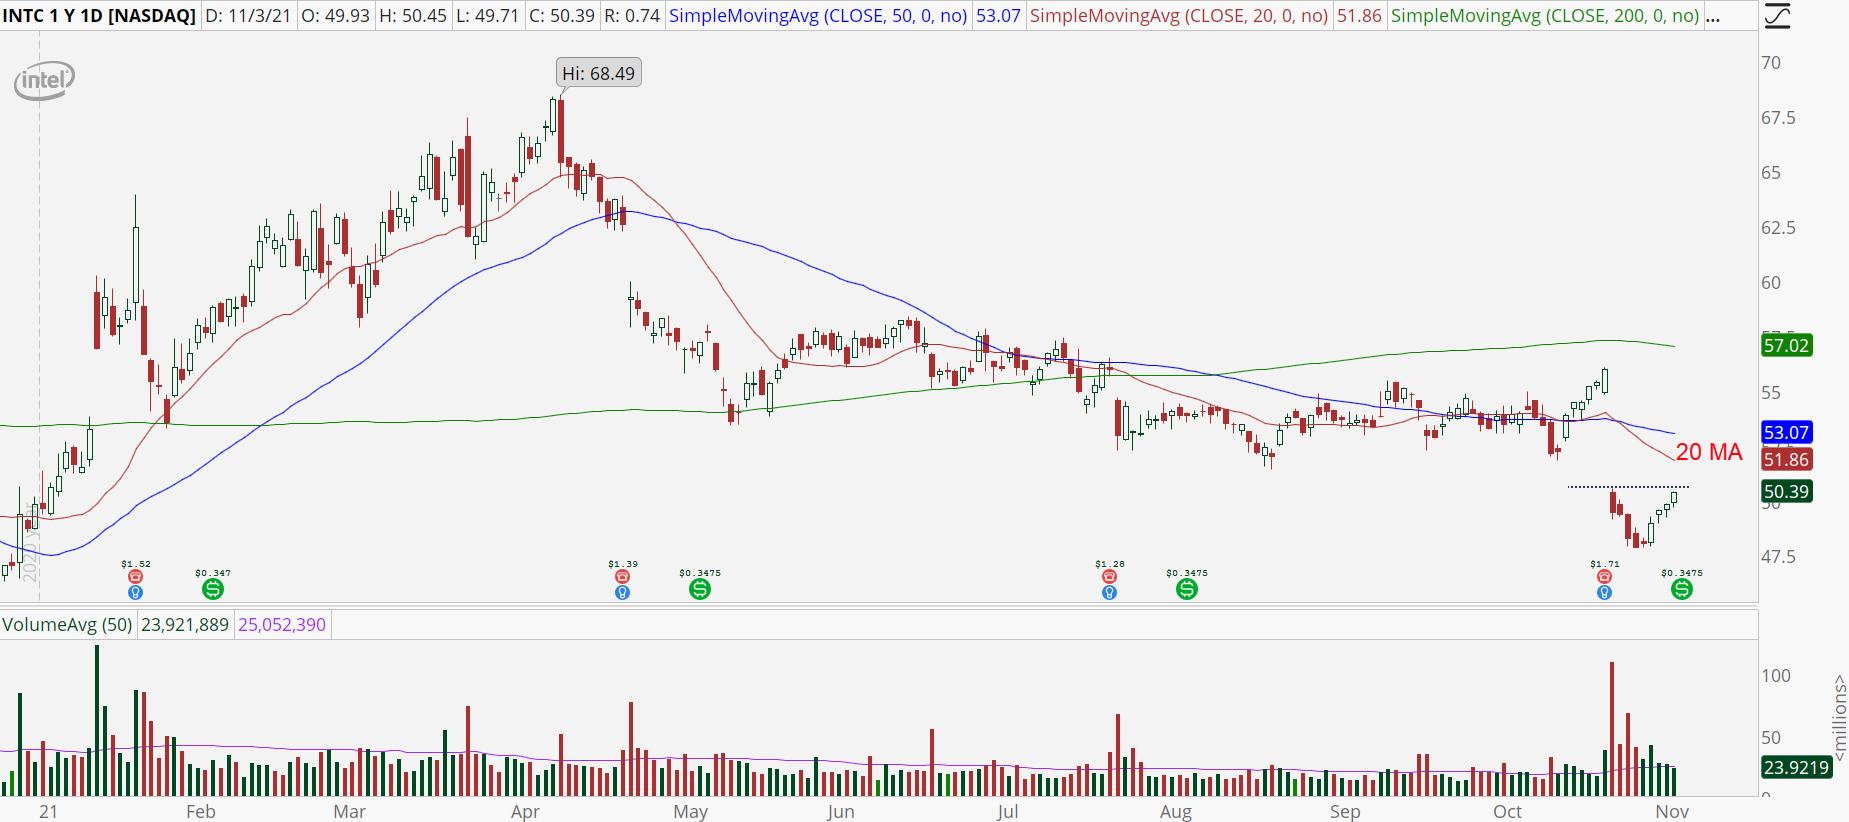
Task: Click the Hi: 68.49 price bubble
Action: (598, 73)
